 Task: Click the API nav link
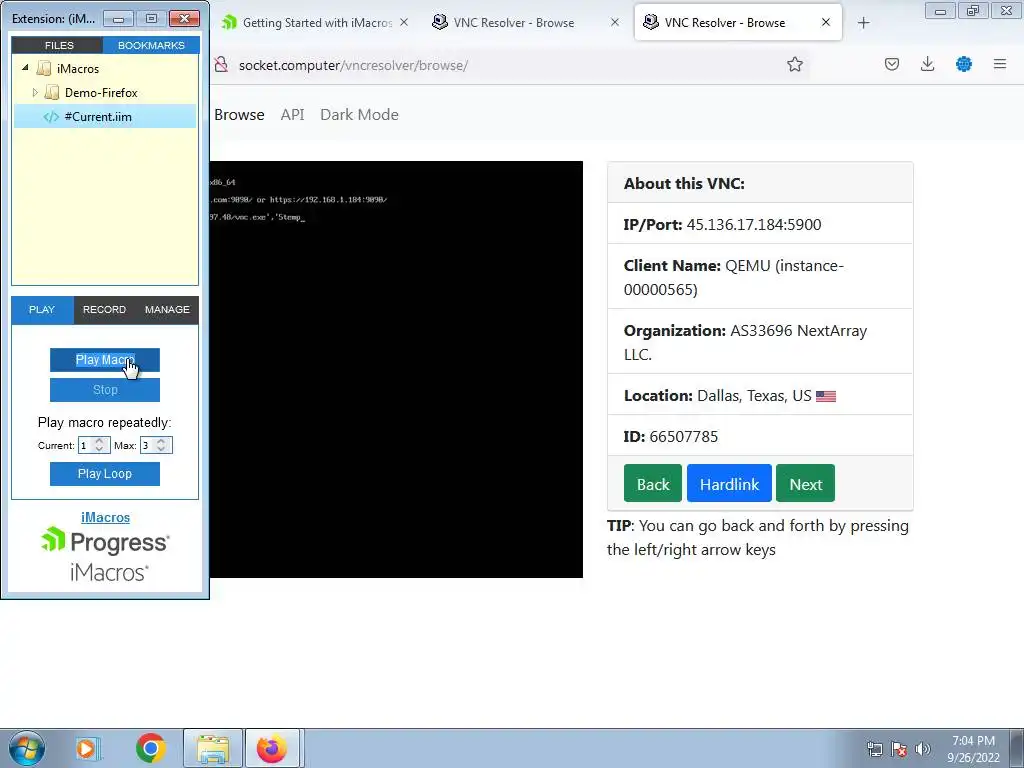(293, 115)
